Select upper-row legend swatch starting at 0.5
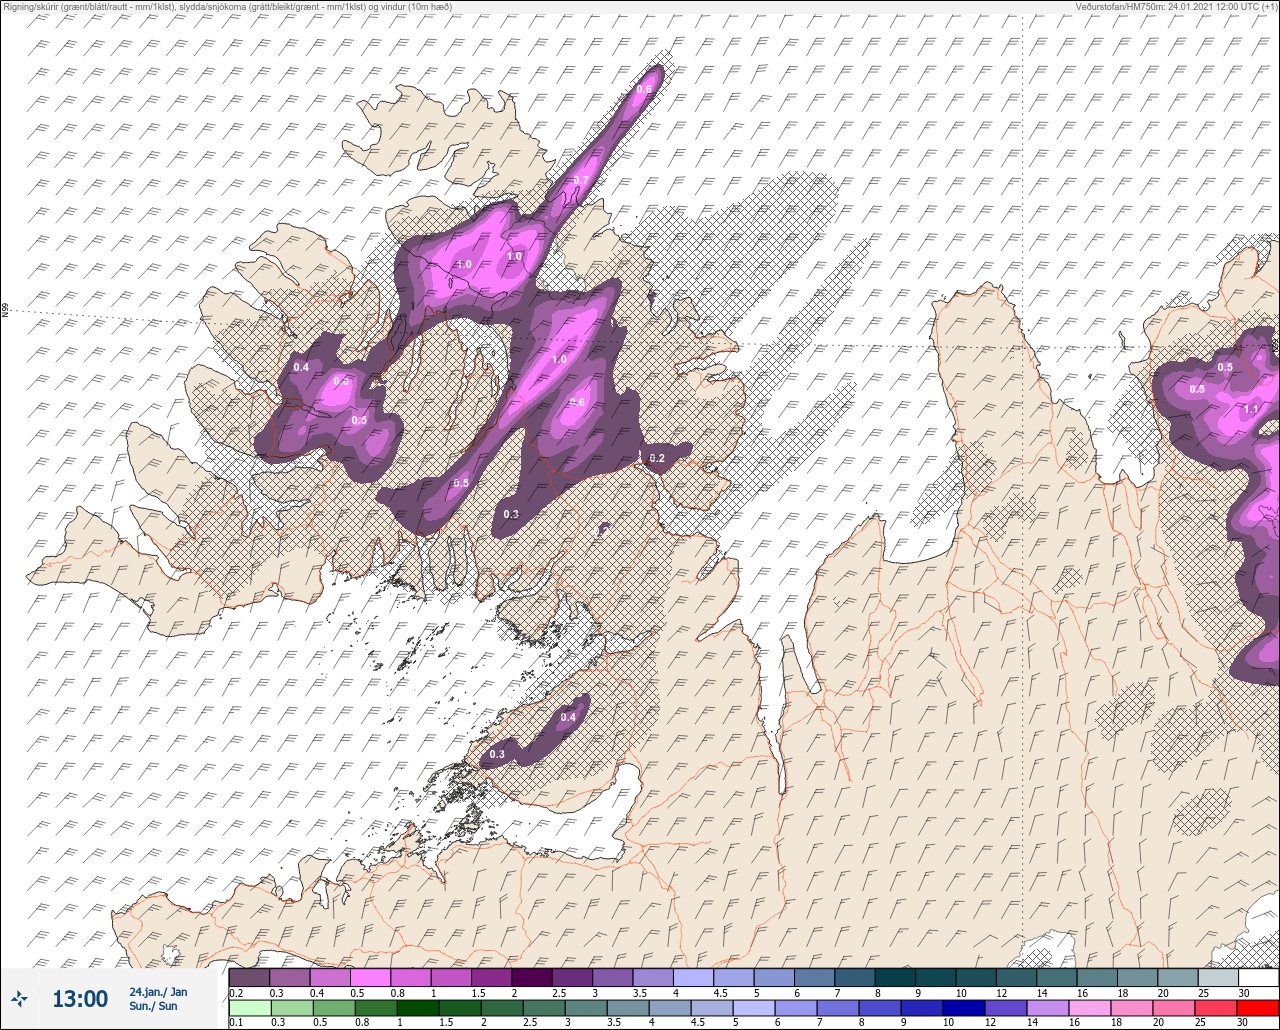Viewport: 1280px width, 1030px height. (x=370, y=977)
